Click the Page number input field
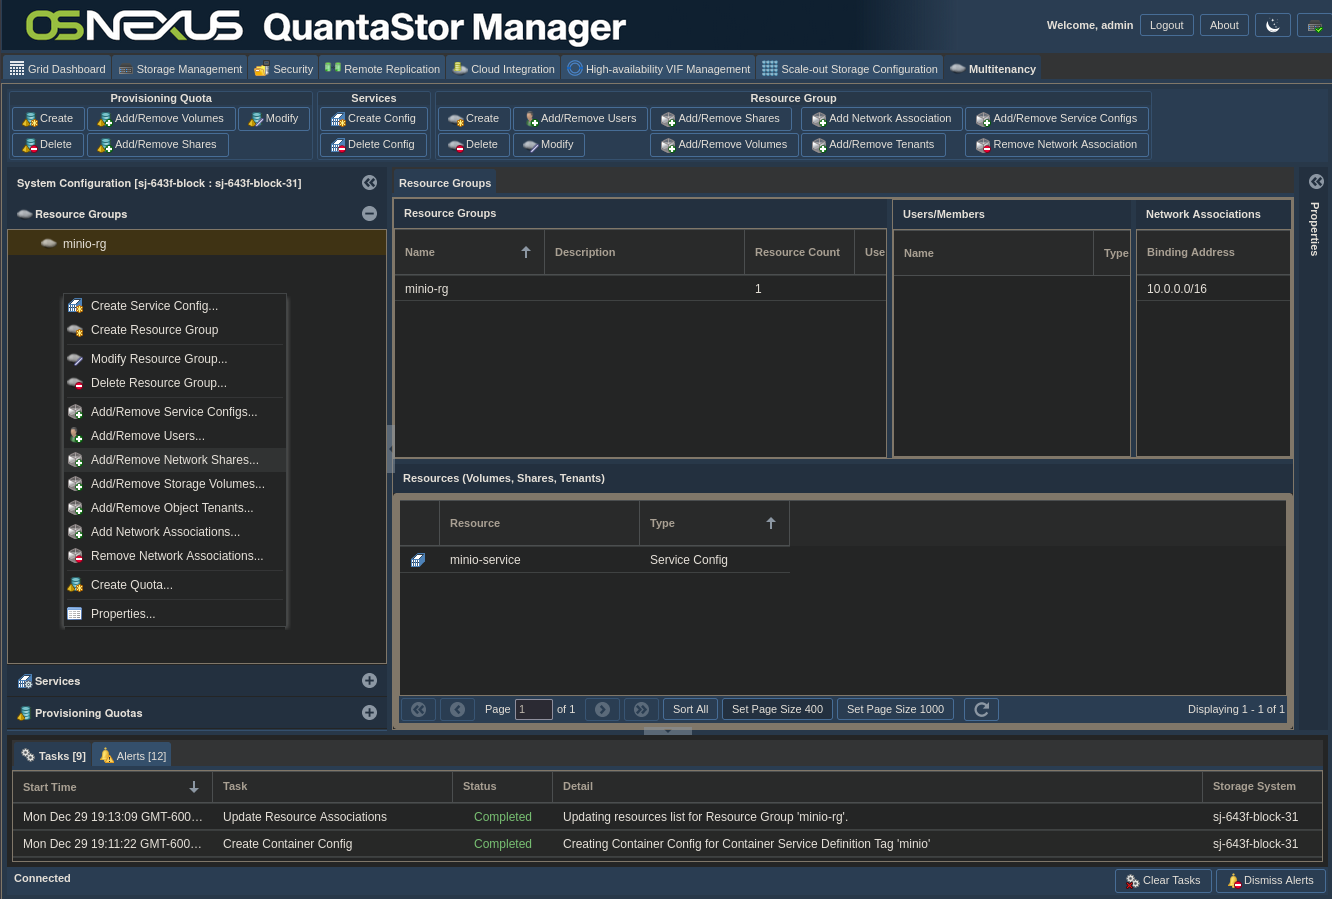Screen dimensions: 1332x899 533,709
